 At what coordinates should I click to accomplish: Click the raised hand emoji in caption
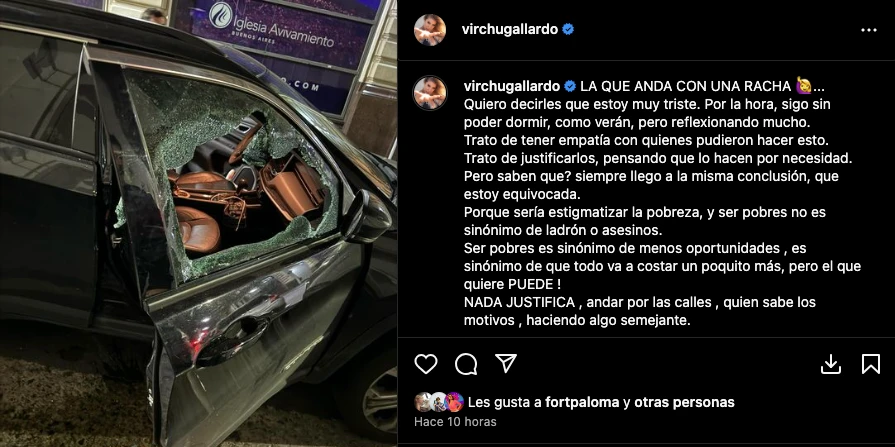pyautogui.click(x=803, y=86)
